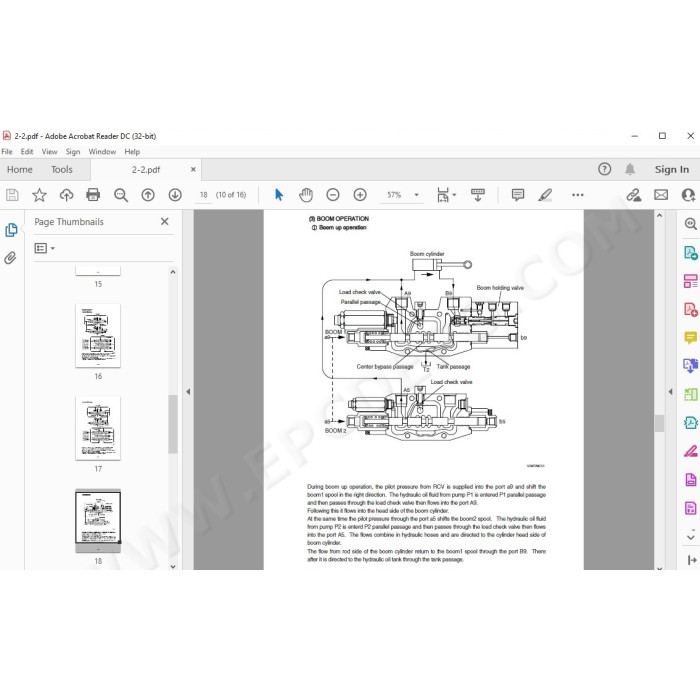Open the fit page options tool
The height and width of the screenshot is (700, 700).
point(442,195)
